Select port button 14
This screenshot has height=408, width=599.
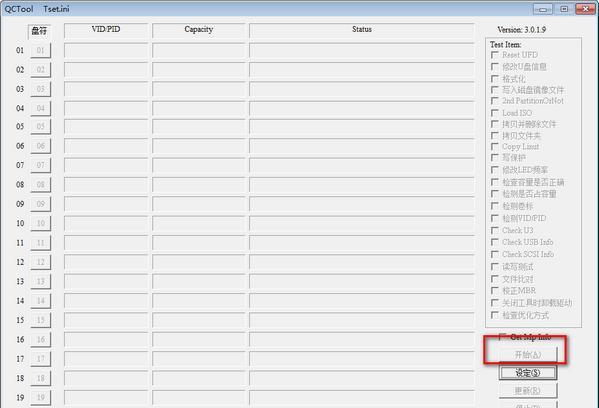(40, 301)
